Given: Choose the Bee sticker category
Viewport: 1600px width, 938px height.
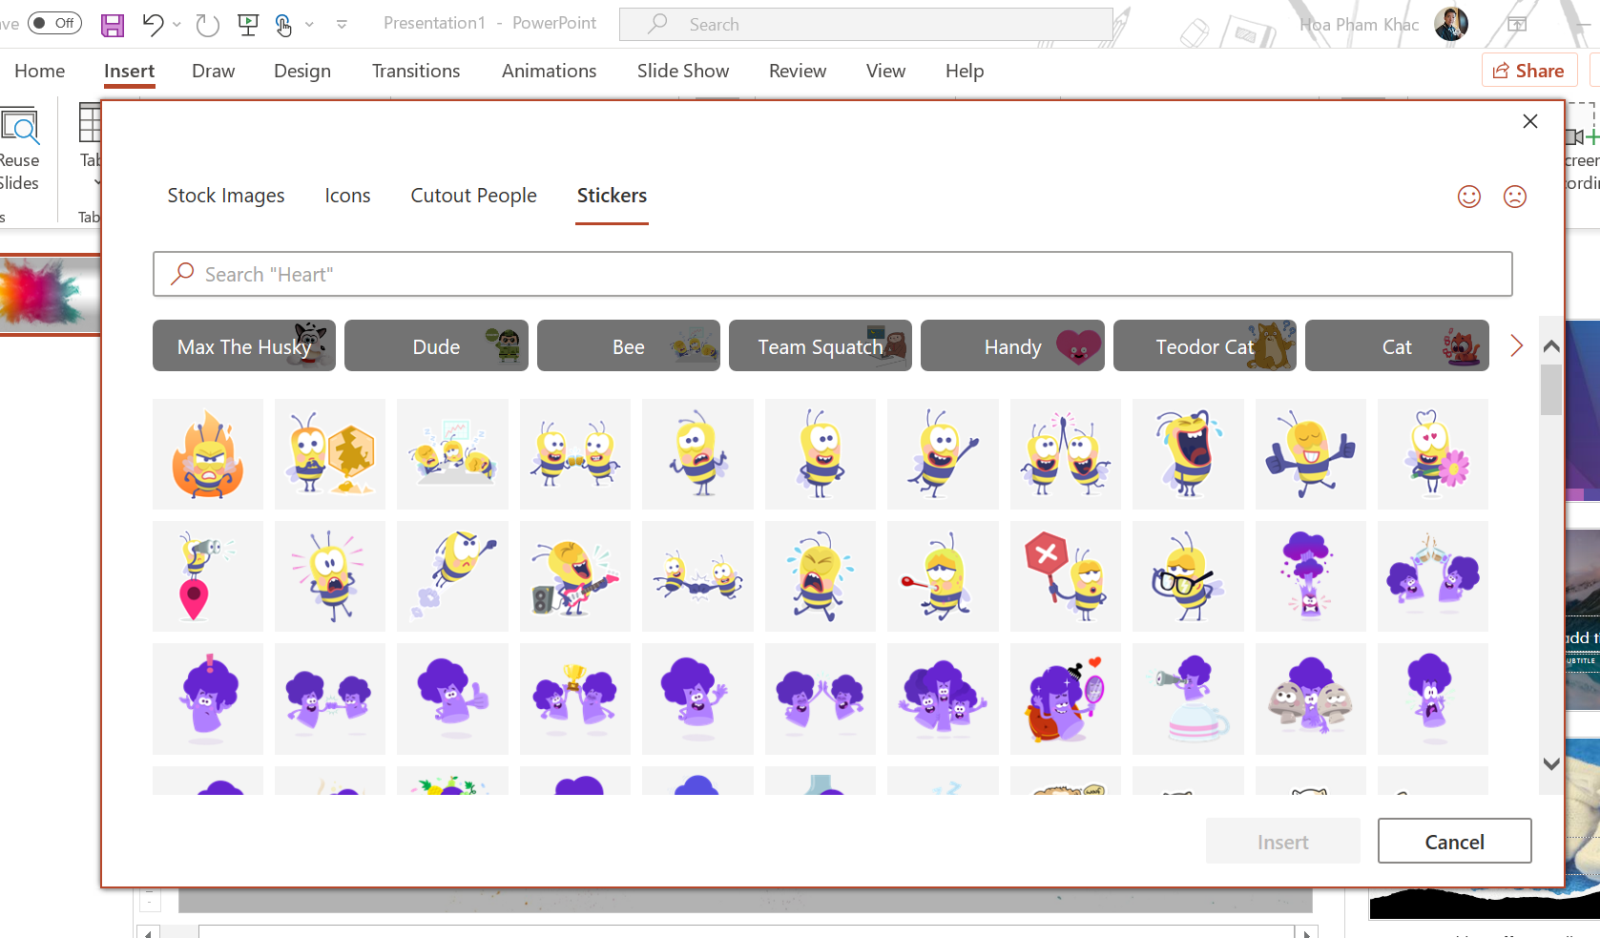Looking at the screenshot, I should tap(628, 346).
